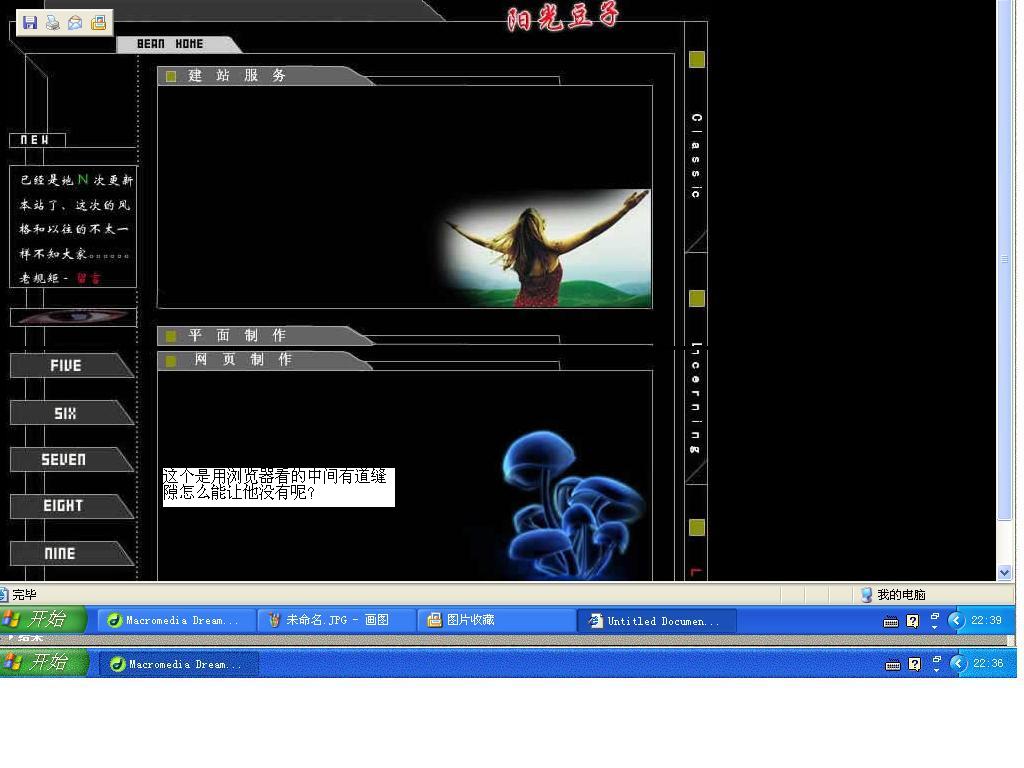Click the send-by-email envelope icon

pyautogui.click(x=75, y=23)
